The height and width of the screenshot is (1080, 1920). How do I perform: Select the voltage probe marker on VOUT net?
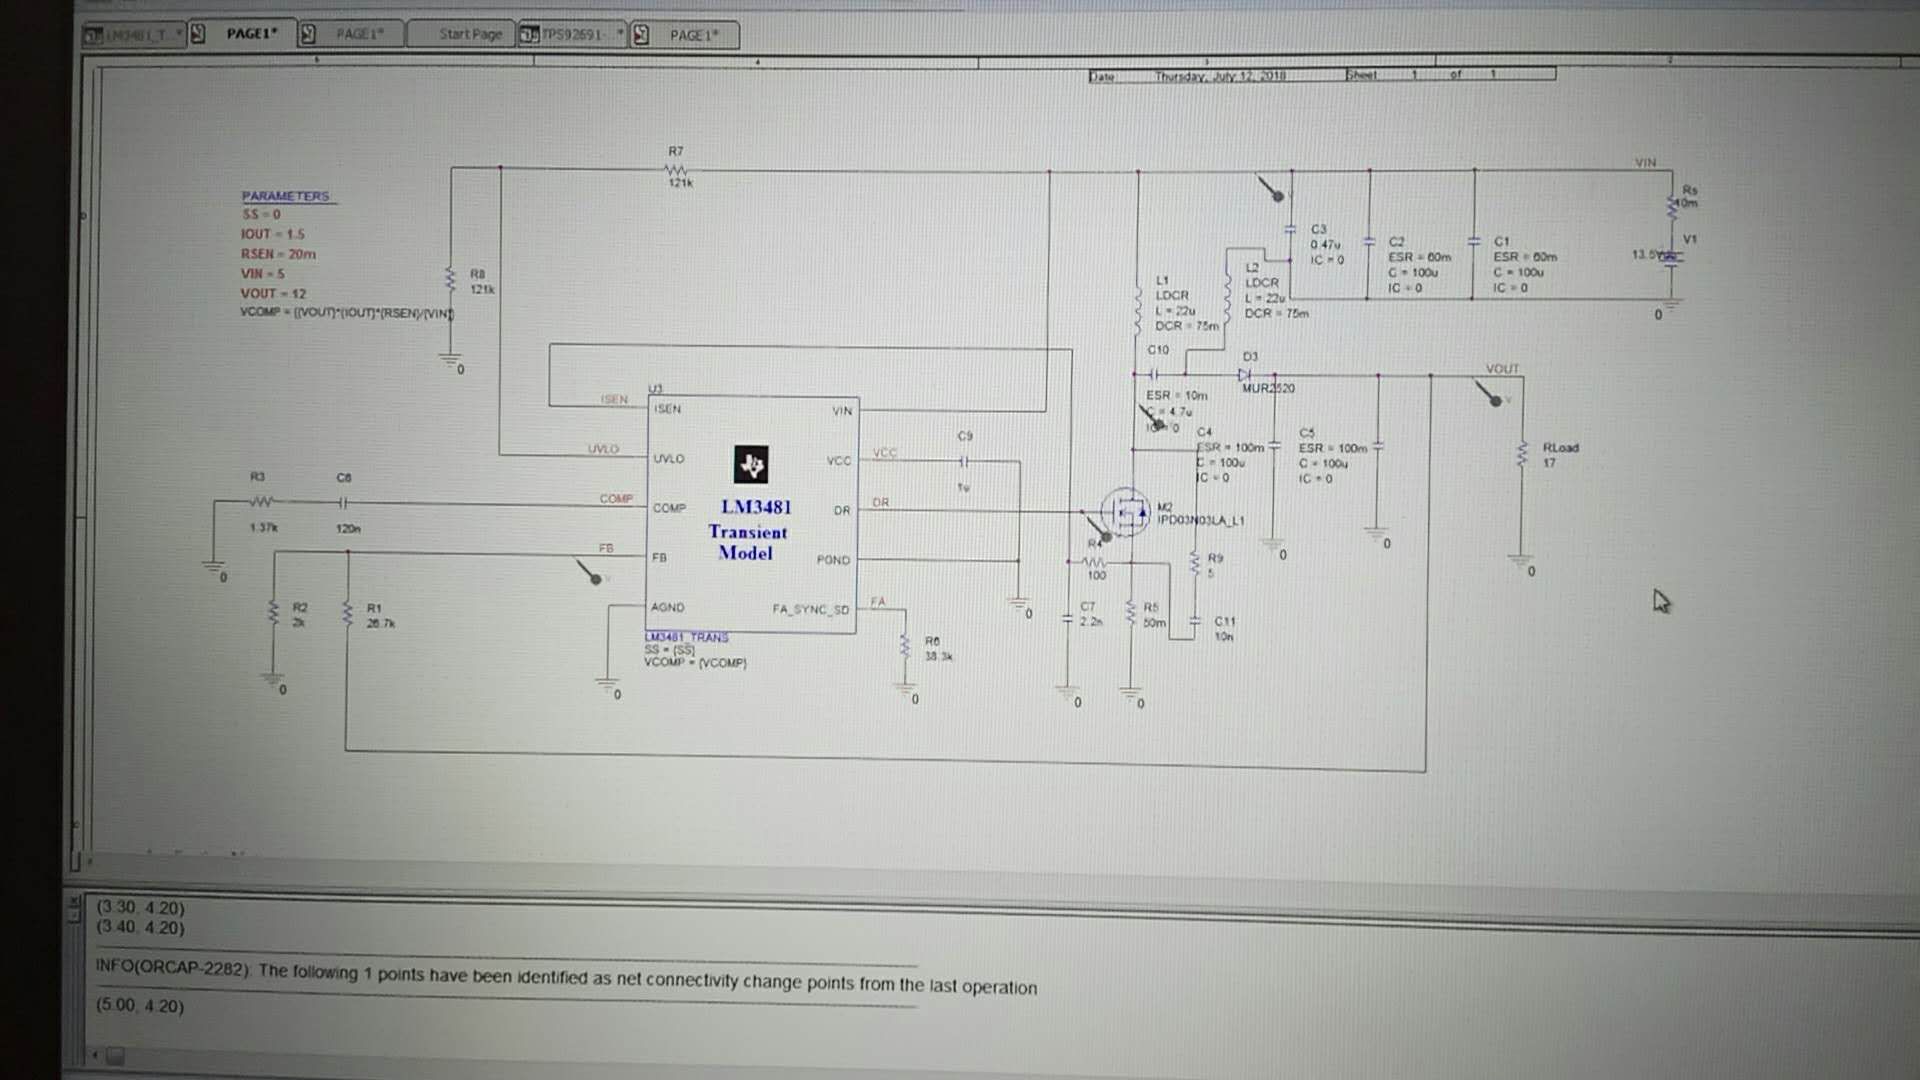click(x=1488, y=393)
